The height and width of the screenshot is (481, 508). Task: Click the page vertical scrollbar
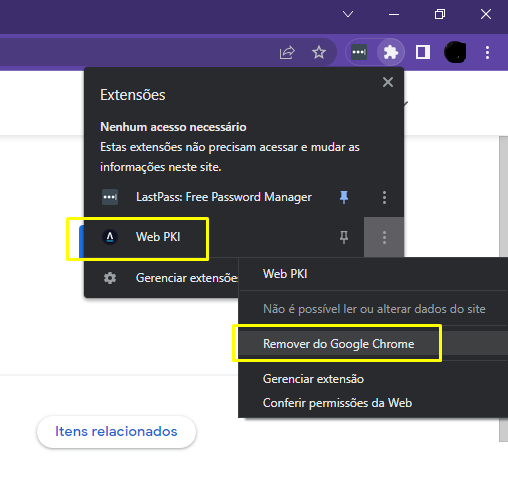(x=503, y=289)
